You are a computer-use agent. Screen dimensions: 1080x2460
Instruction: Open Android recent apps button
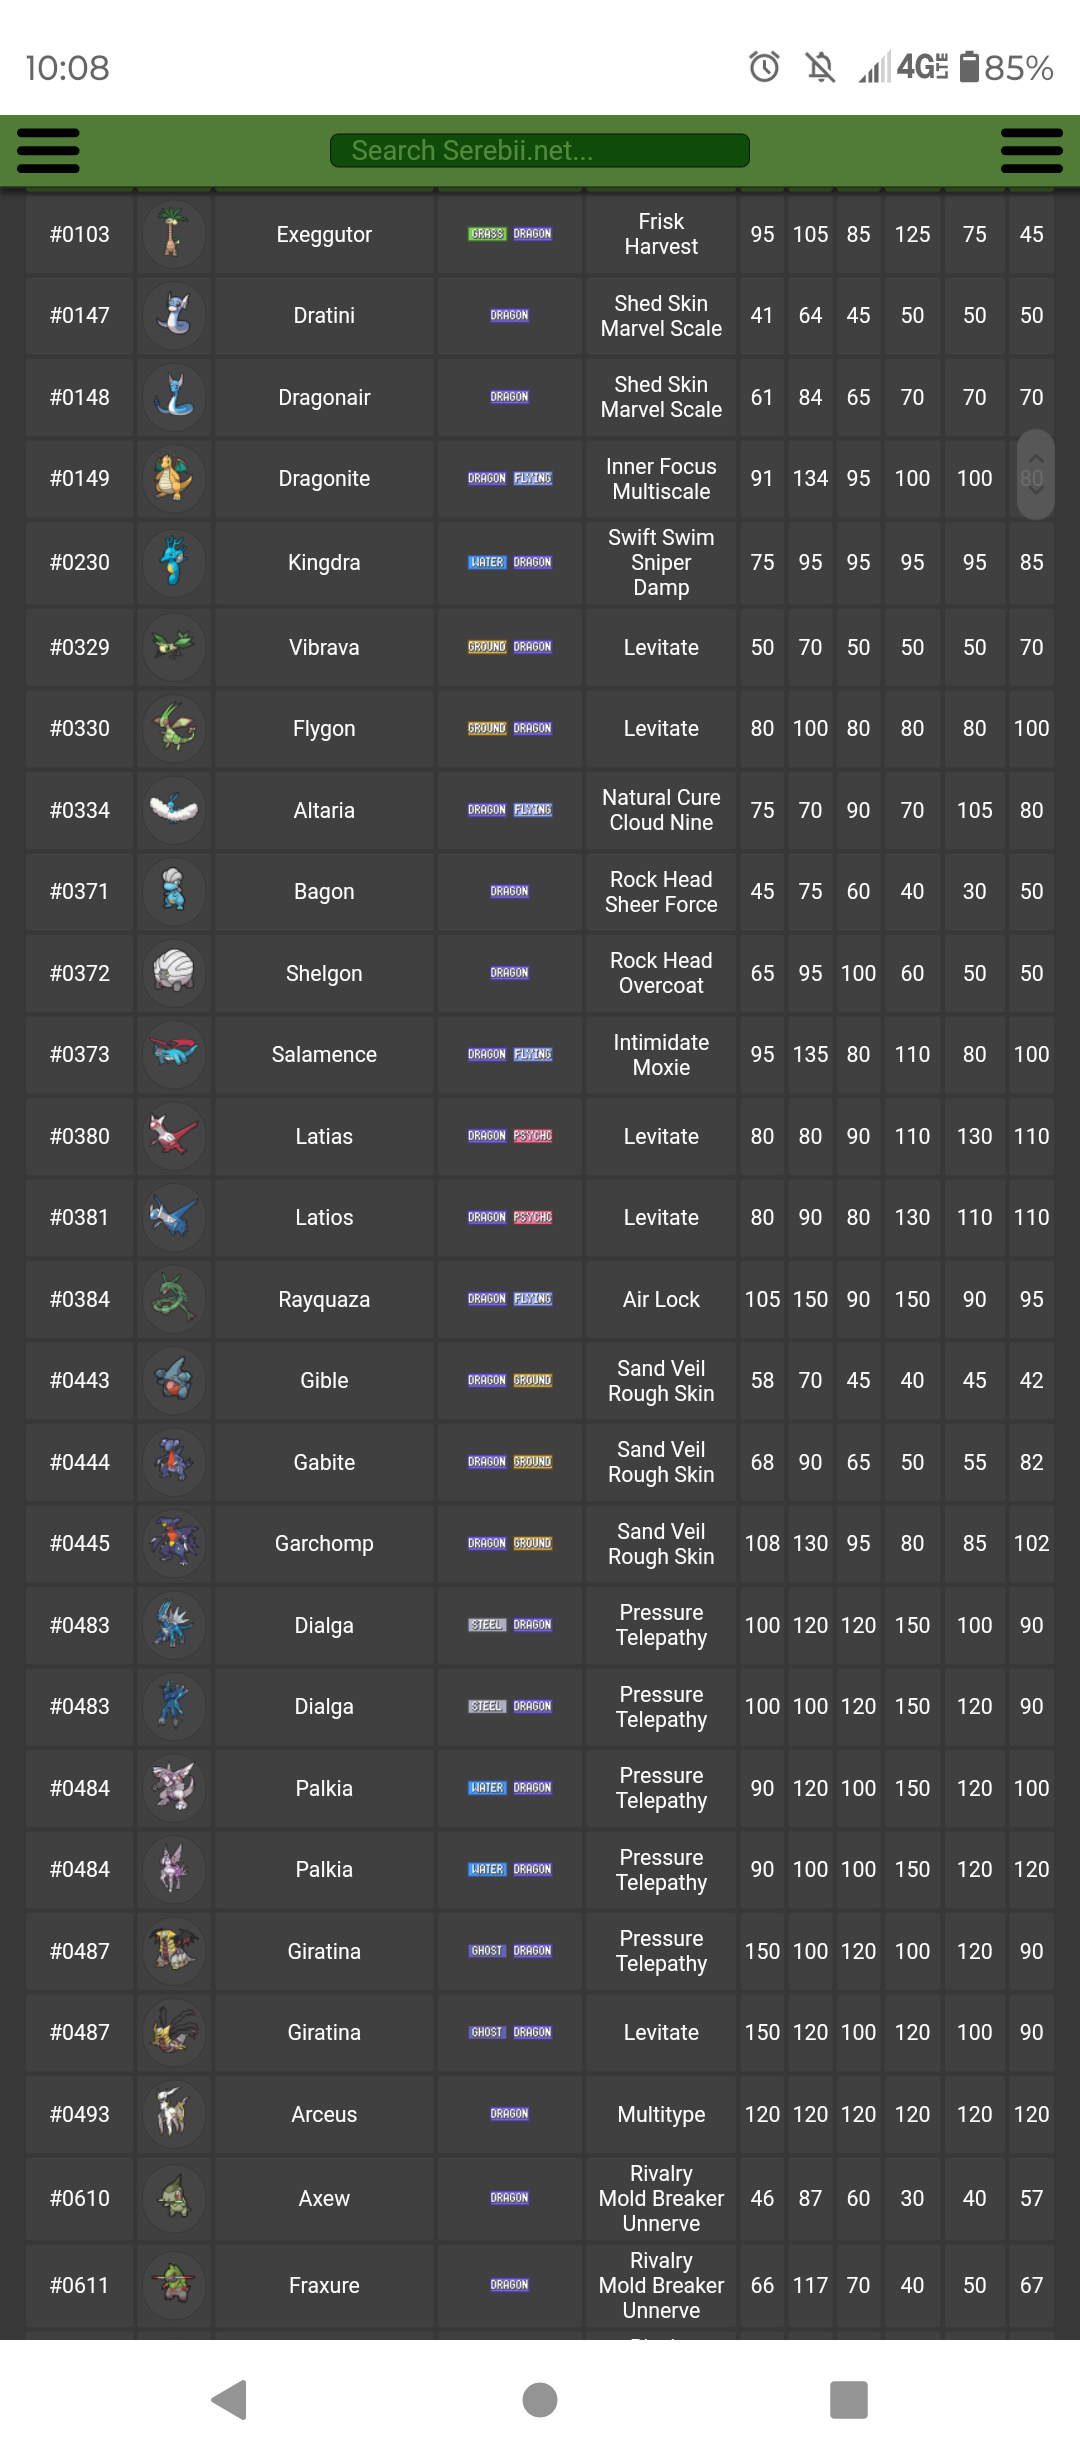tap(849, 2399)
